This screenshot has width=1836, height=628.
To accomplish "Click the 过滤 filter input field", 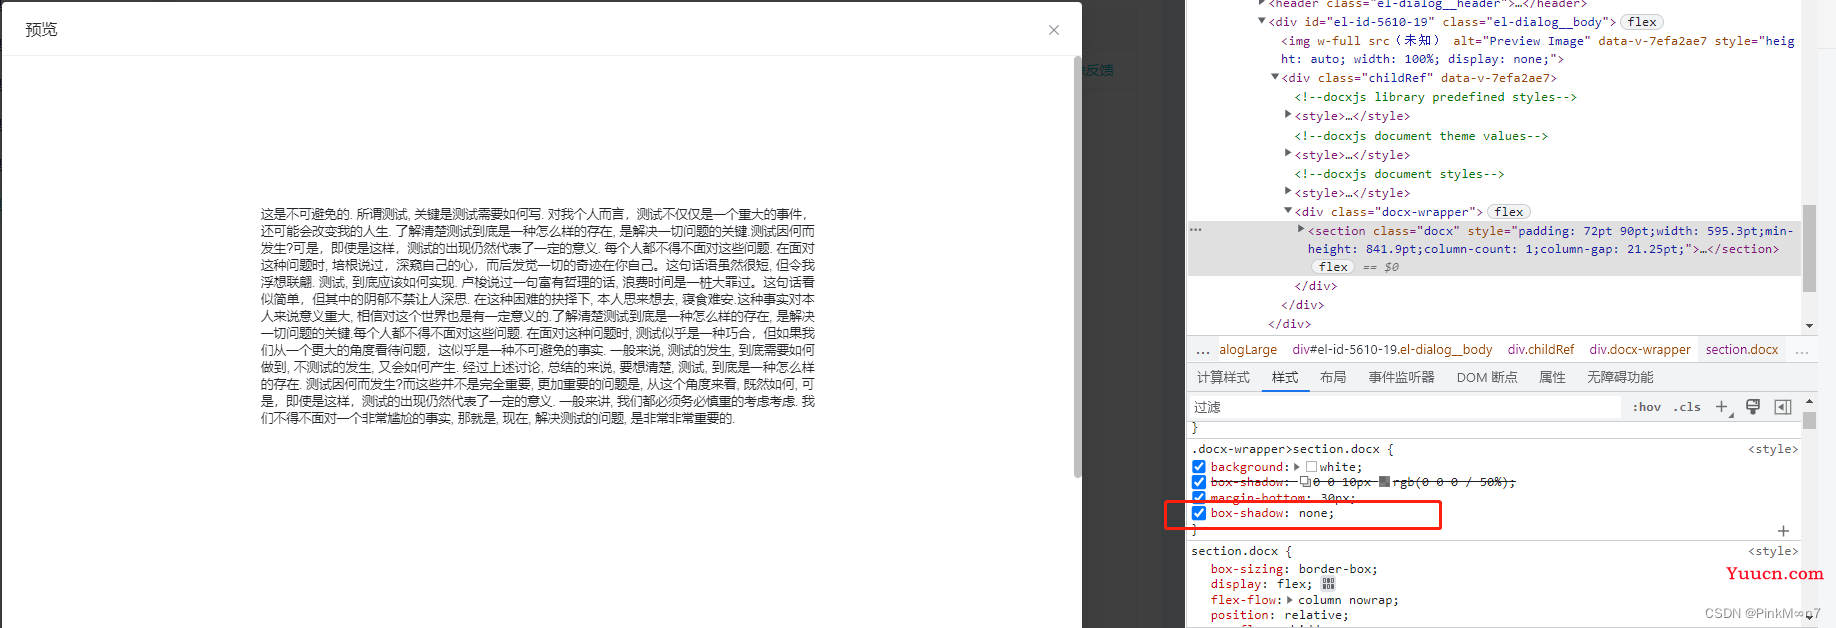I will (x=1404, y=407).
